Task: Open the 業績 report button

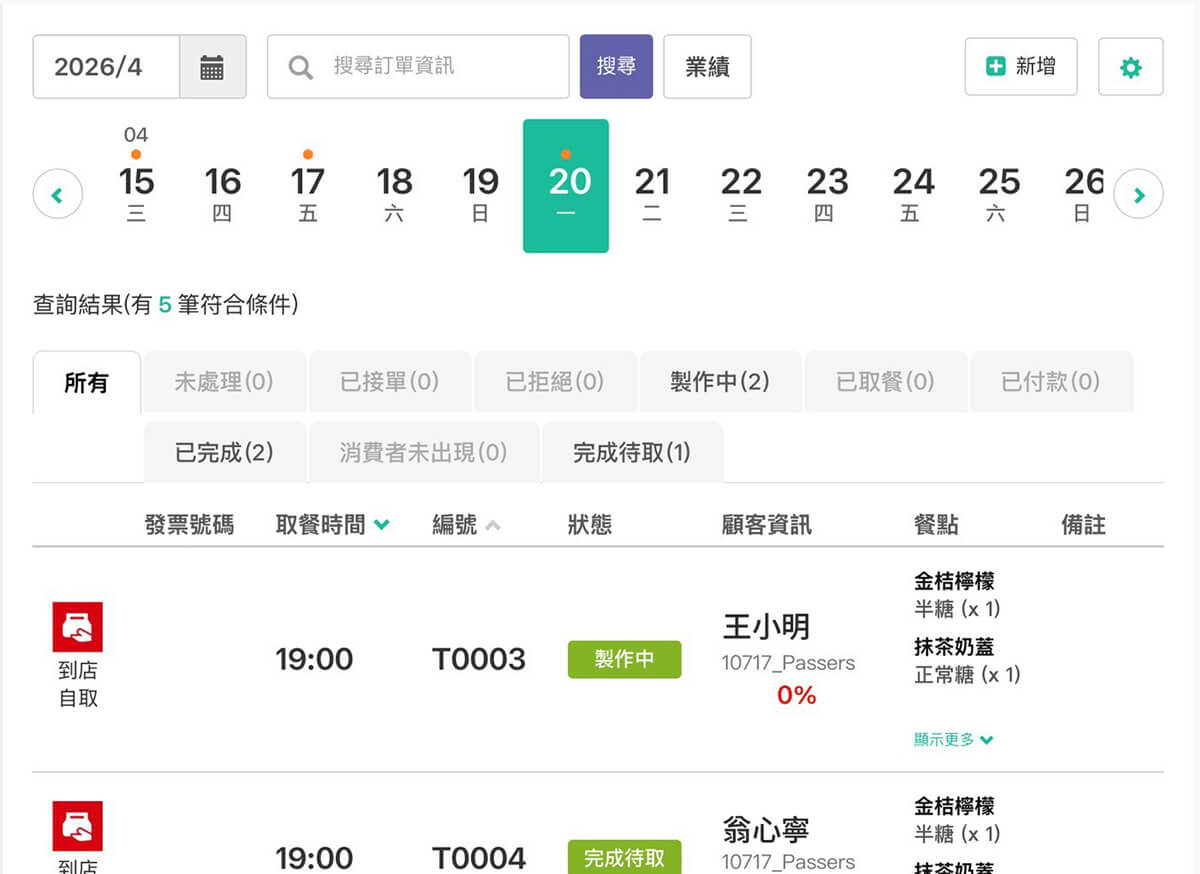Action: click(x=707, y=67)
